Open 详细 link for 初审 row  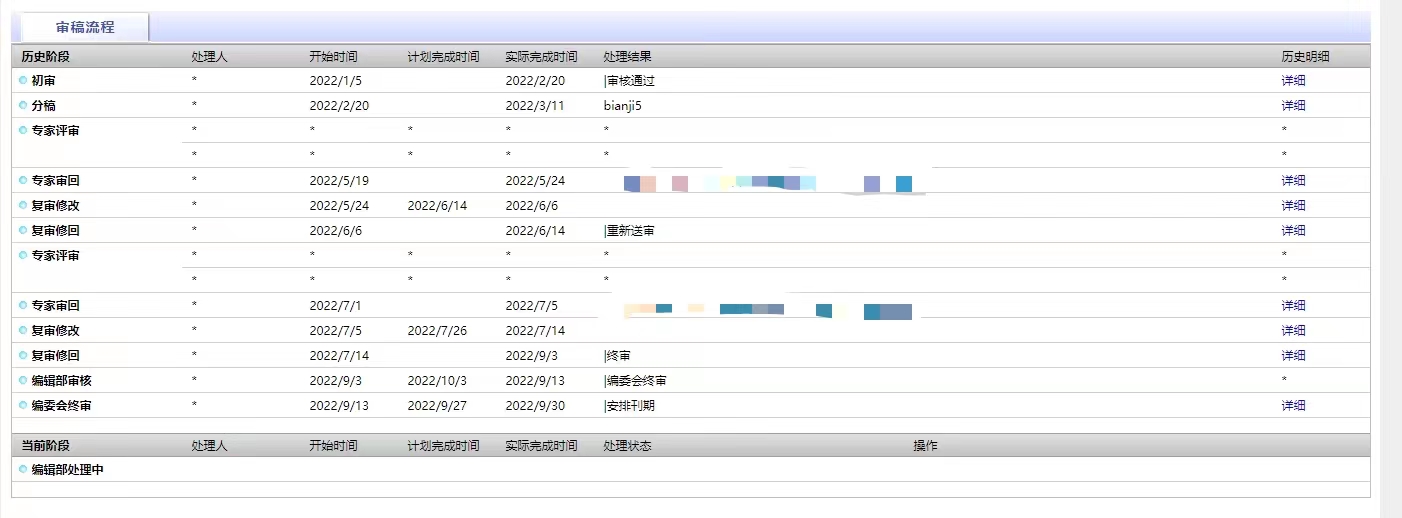click(1293, 81)
